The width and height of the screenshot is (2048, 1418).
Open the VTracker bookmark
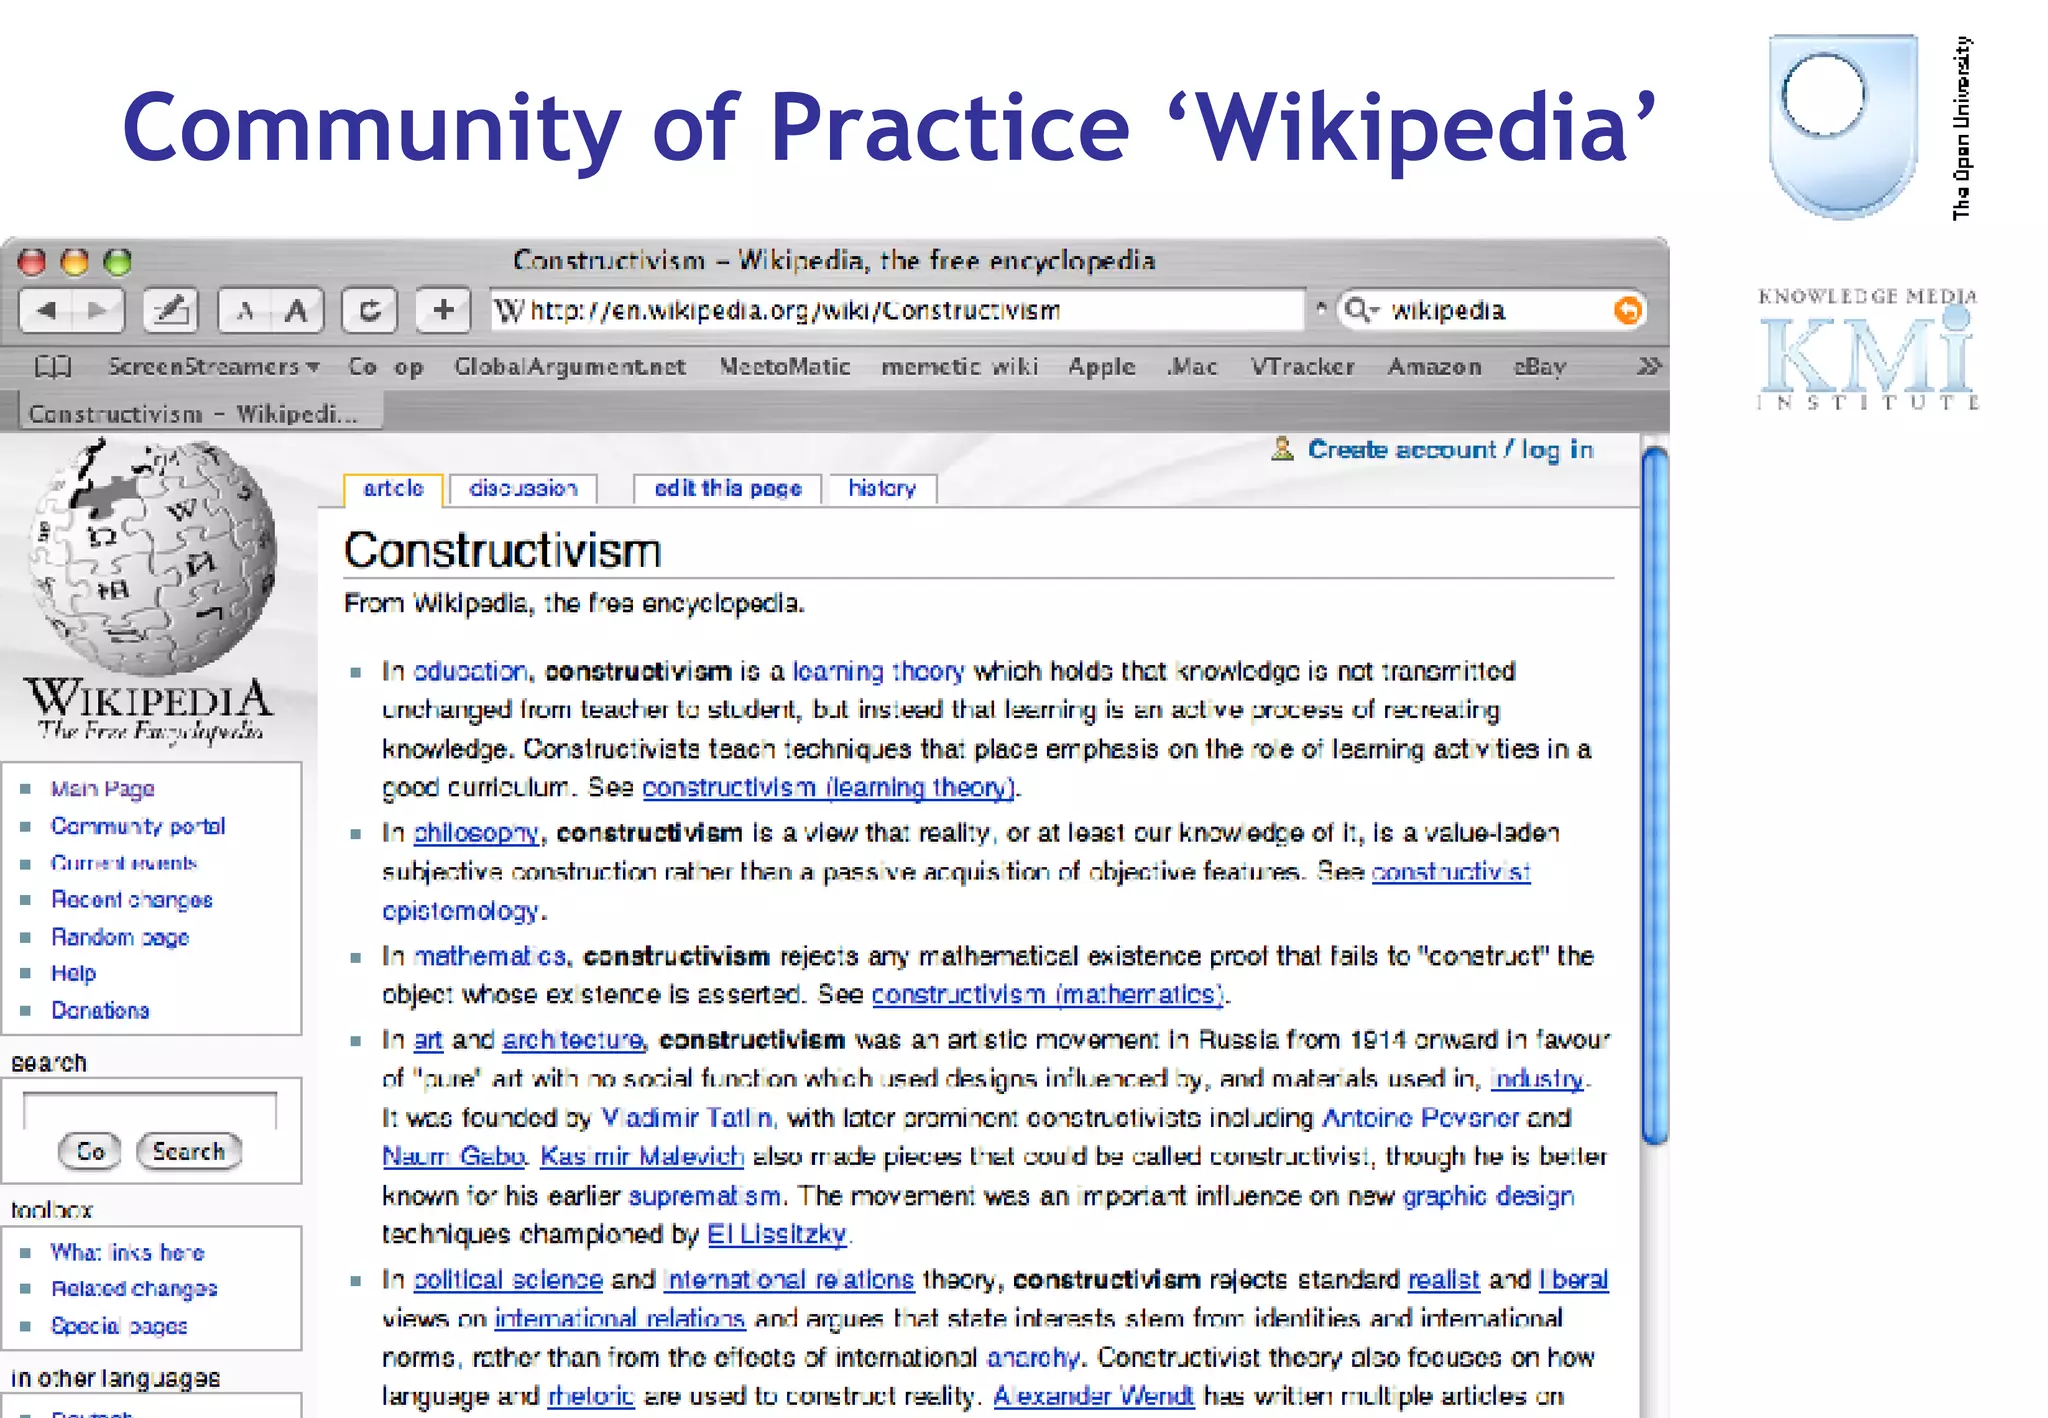pos(1302,367)
